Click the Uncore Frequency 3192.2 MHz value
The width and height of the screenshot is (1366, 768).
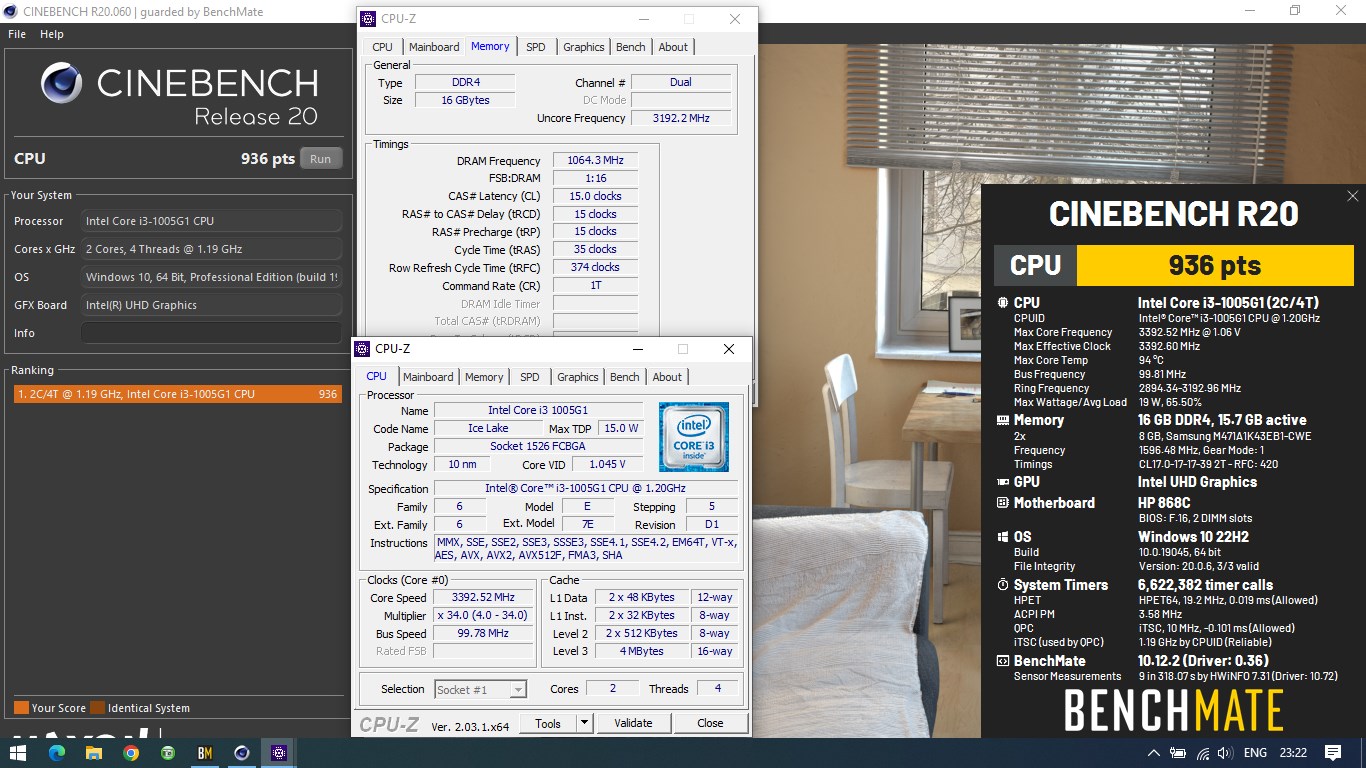pyautogui.click(x=681, y=118)
